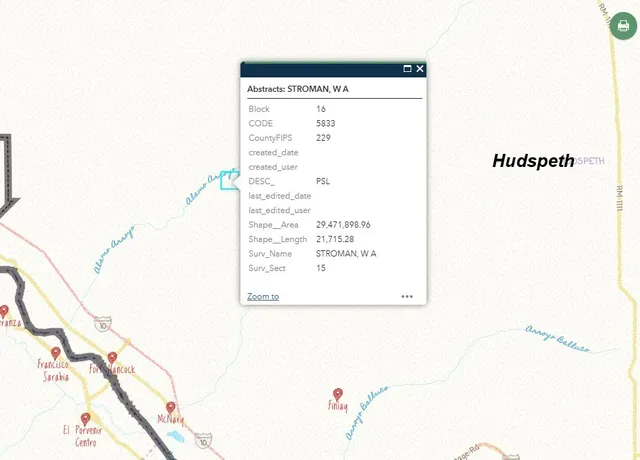Click the Hudspeth county label
Viewport: 640px width, 460px height.
(x=533, y=160)
